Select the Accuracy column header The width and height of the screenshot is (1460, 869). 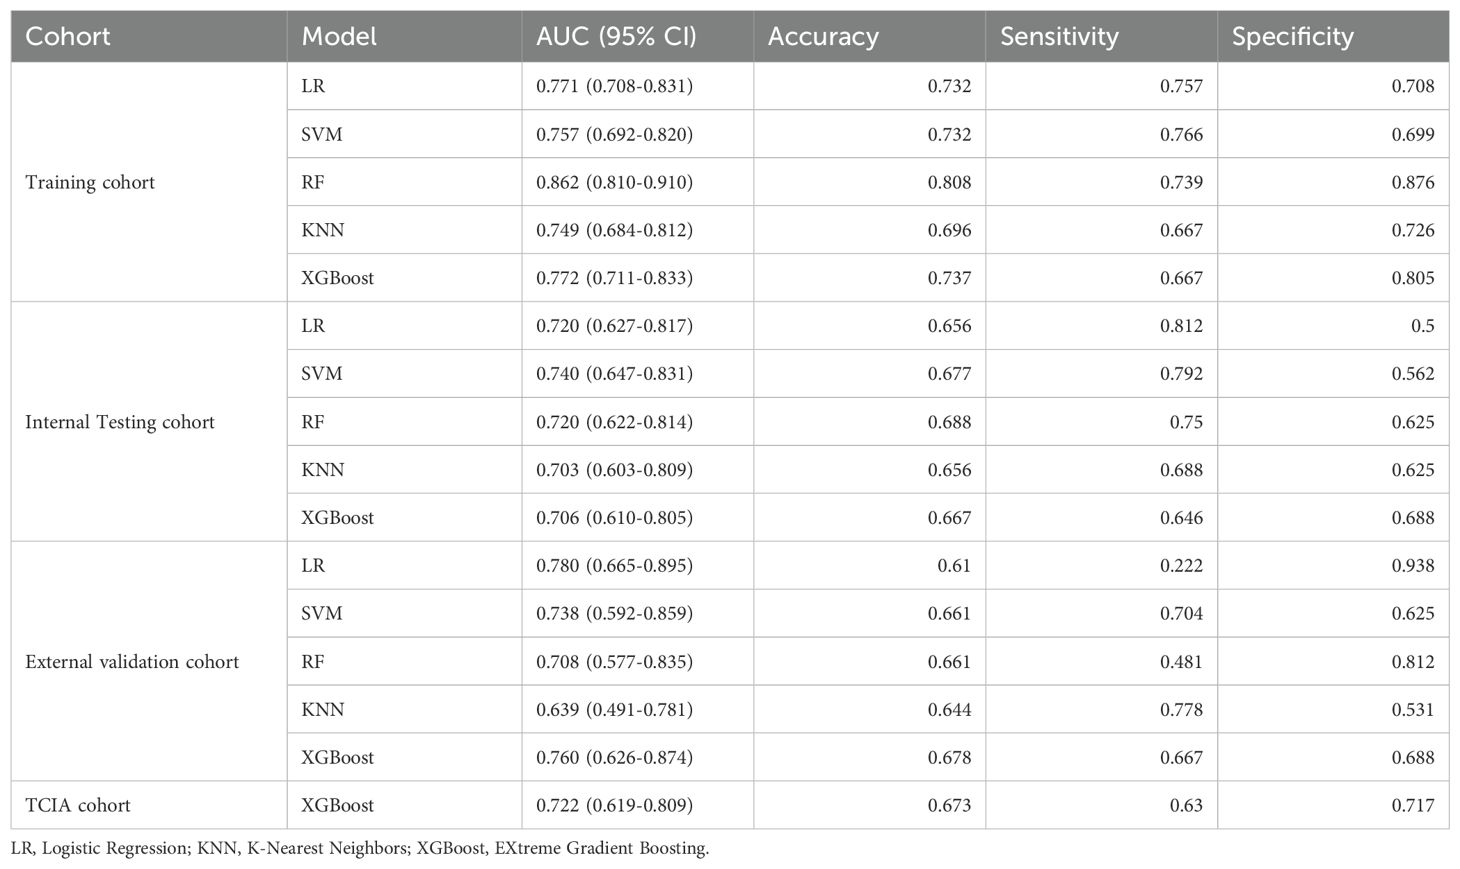(869, 37)
